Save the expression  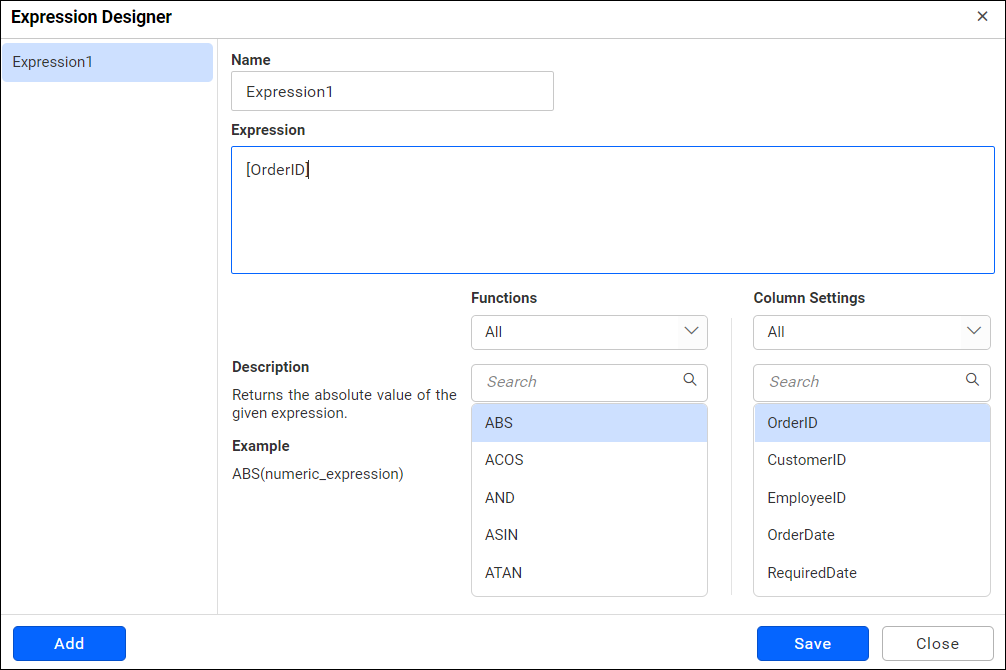tap(812, 644)
